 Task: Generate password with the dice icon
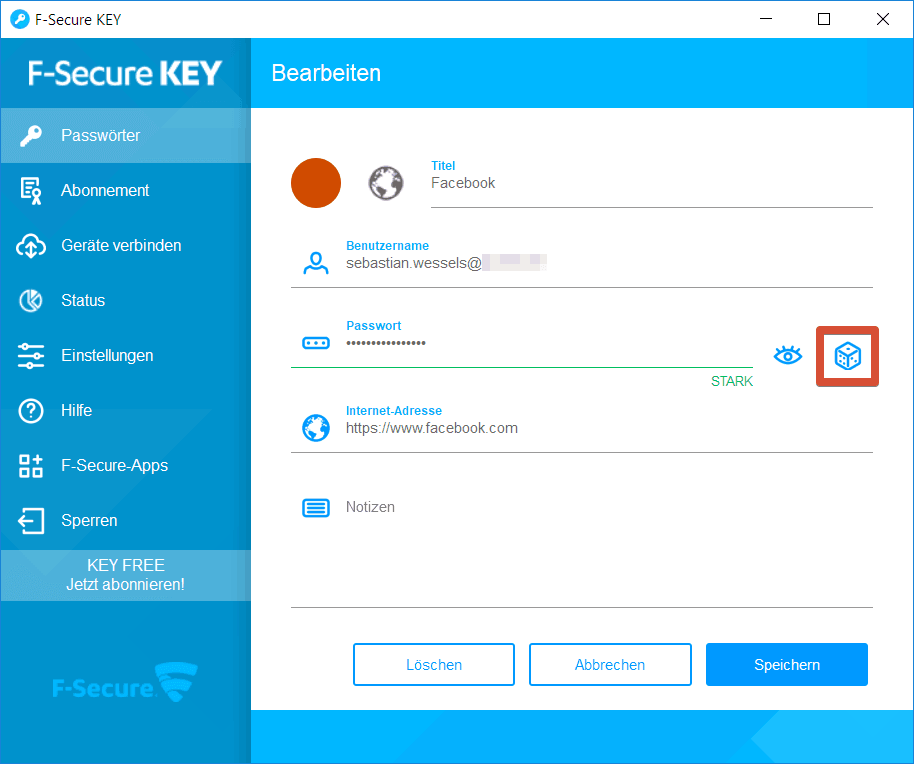point(848,356)
